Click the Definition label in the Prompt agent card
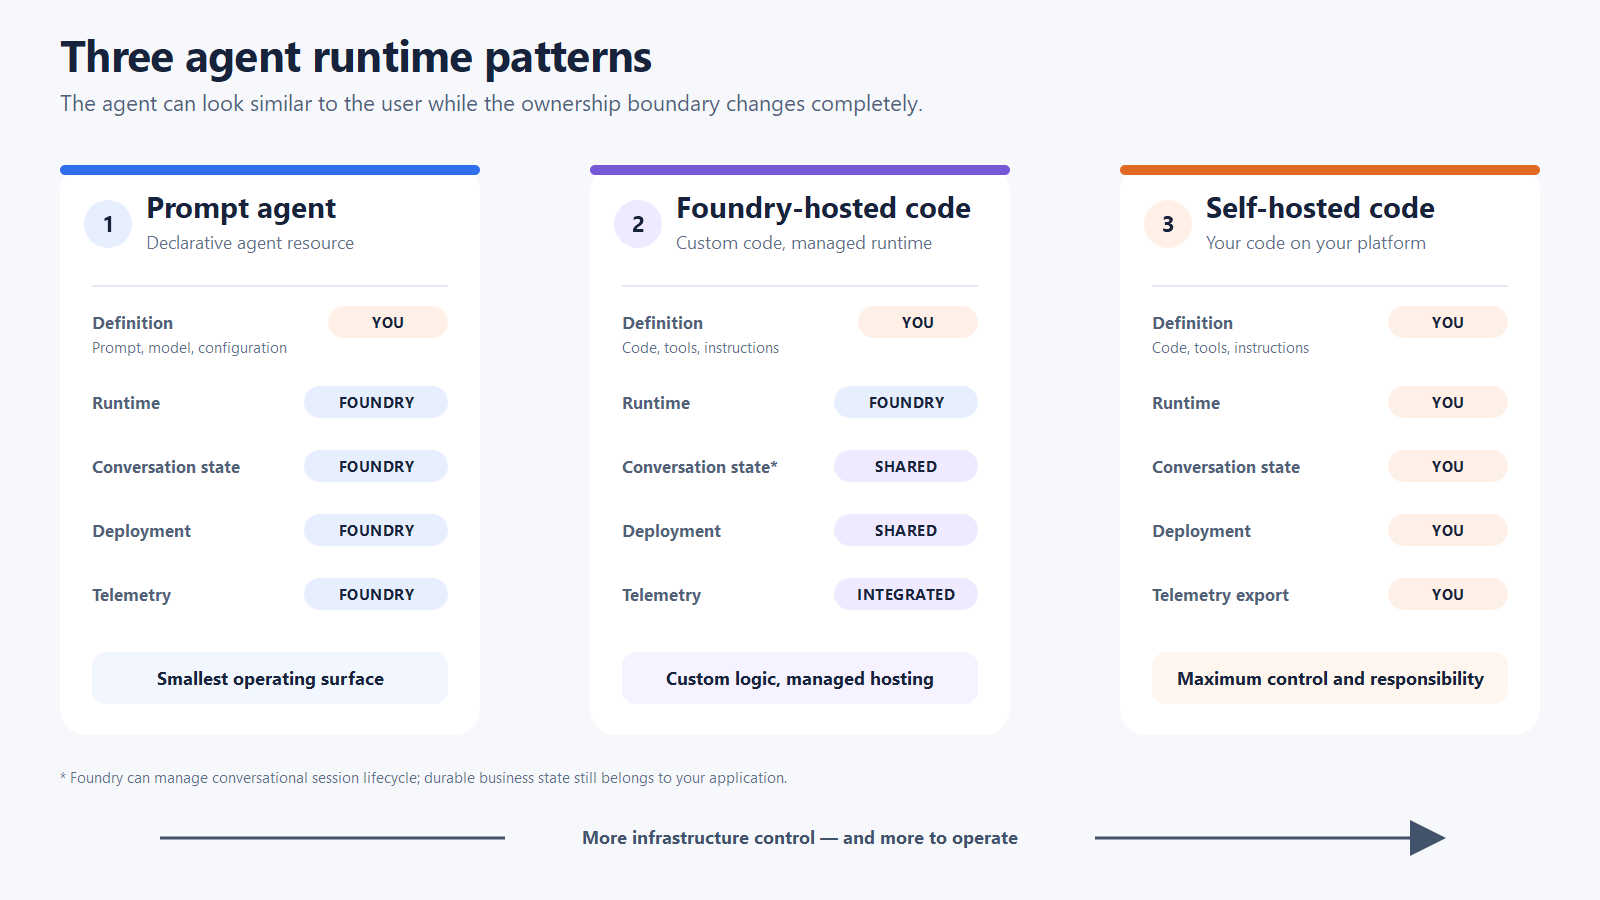The width and height of the screenshot is (1600, 900). 133,323
